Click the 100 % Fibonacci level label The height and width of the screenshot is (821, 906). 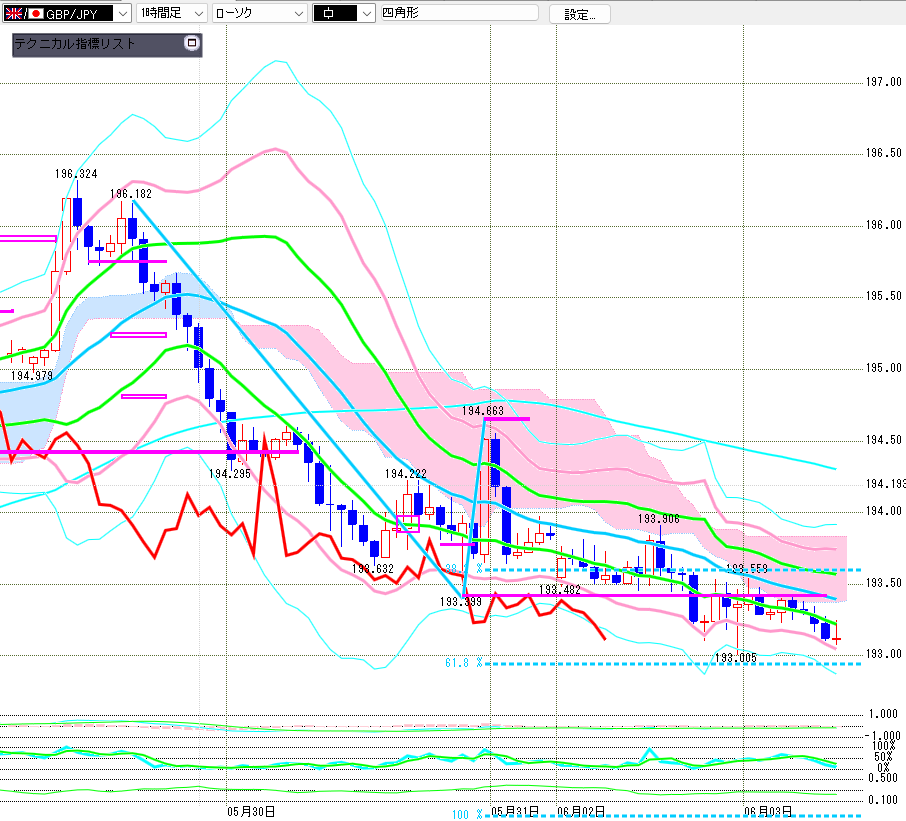(x=467, y=814)
